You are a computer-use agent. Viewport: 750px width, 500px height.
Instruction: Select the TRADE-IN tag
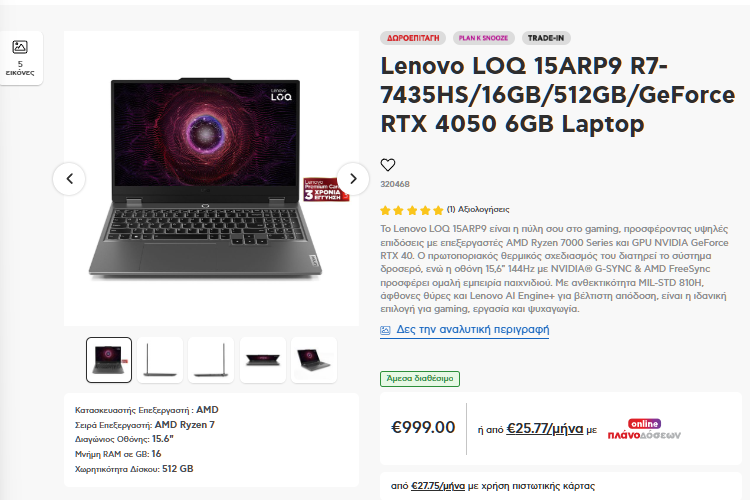point(546,38)
